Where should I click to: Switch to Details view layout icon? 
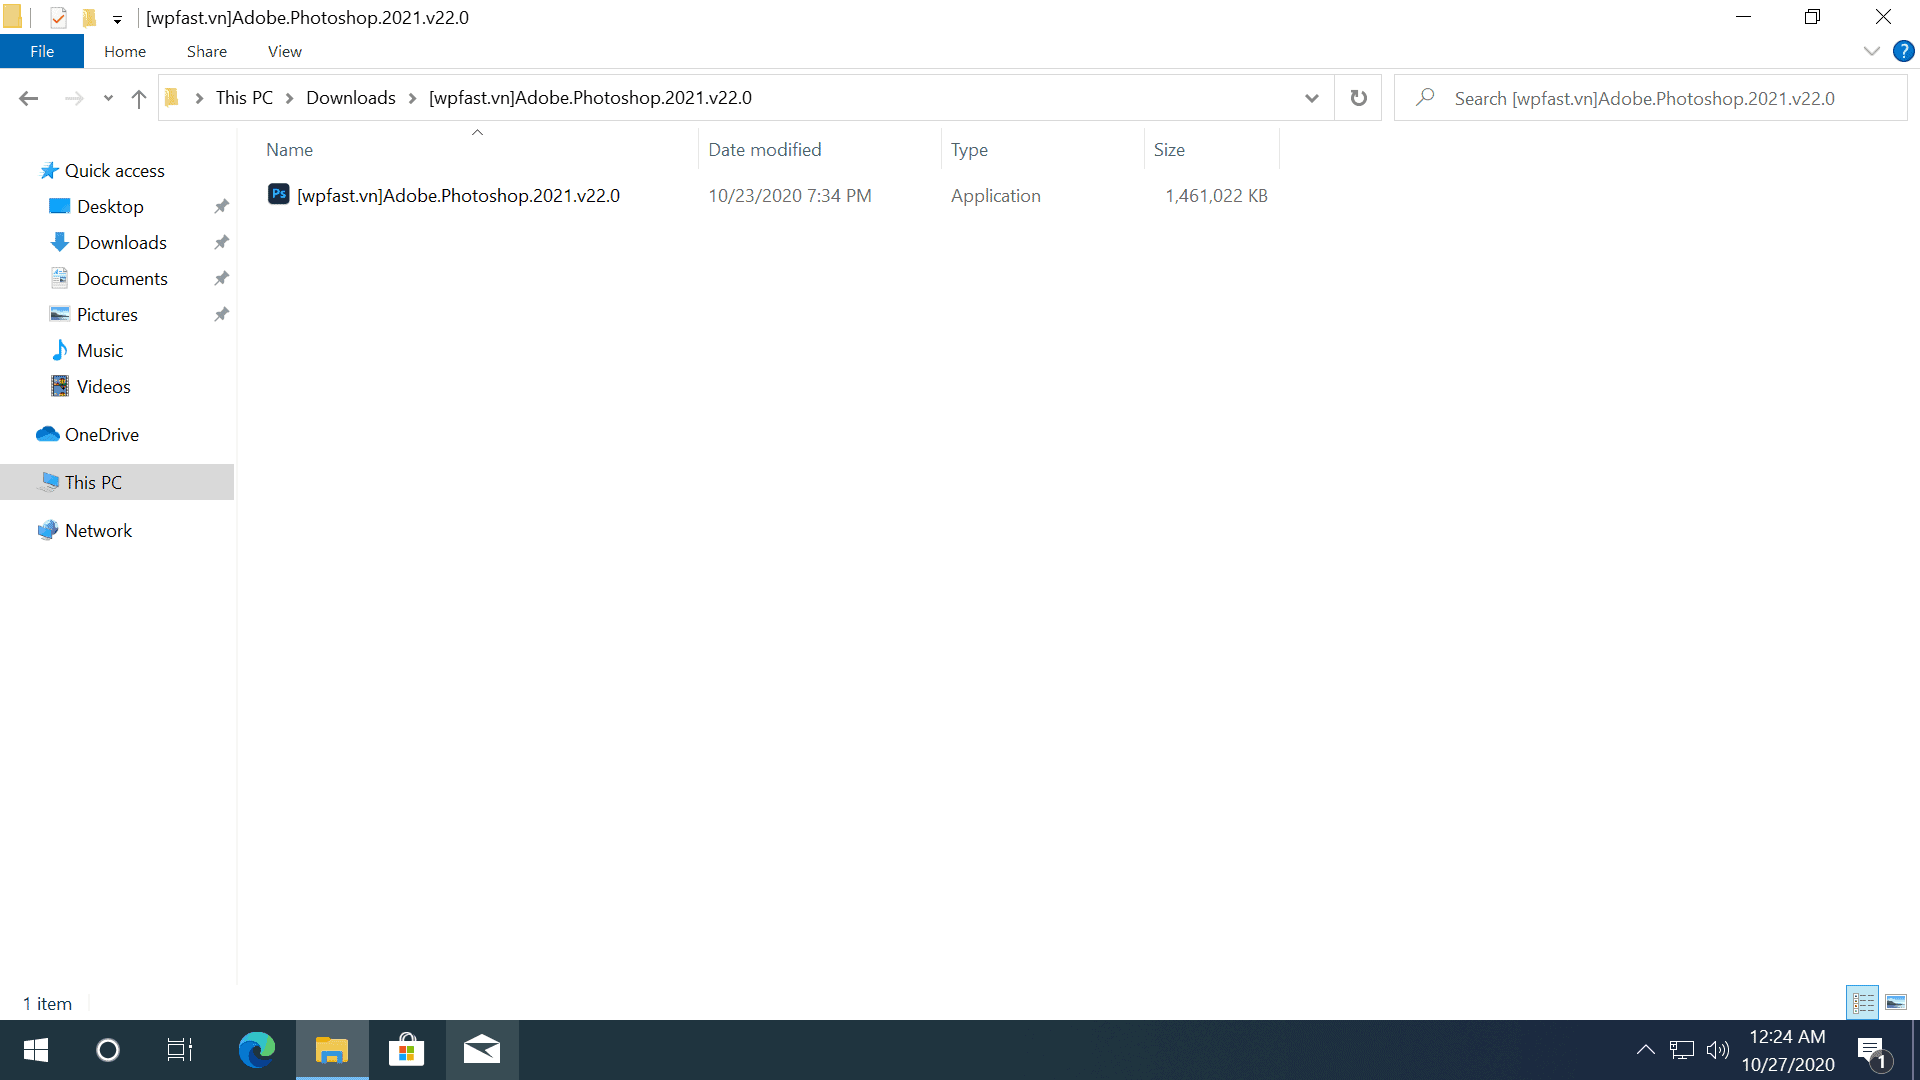(1863, 1002)
